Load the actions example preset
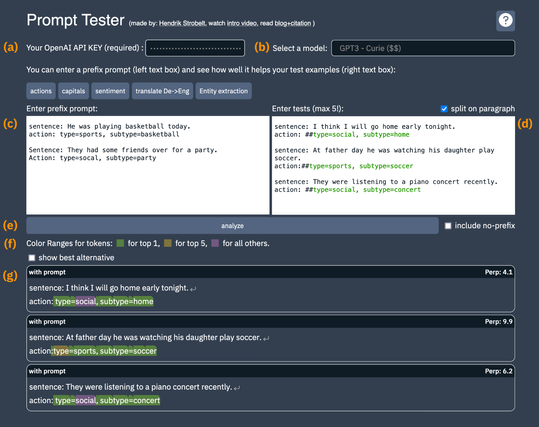The width and height of the screenshot is (539, 427). click(41, 91)
